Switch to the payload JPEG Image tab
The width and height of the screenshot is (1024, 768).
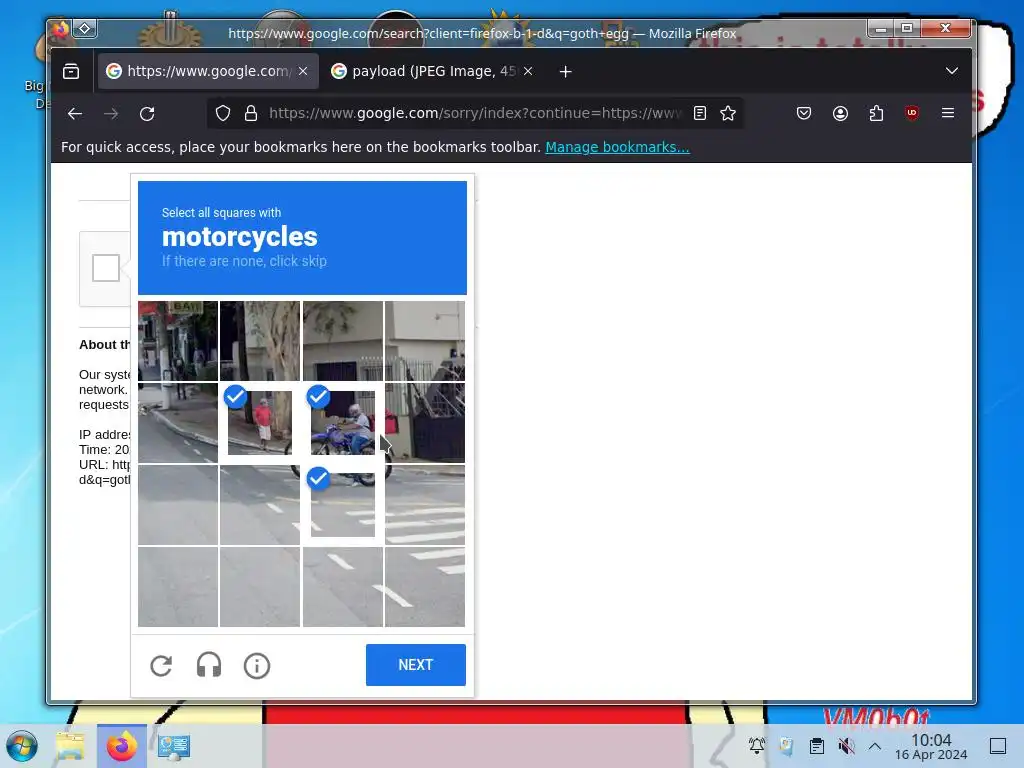click(x=432, y=71)
